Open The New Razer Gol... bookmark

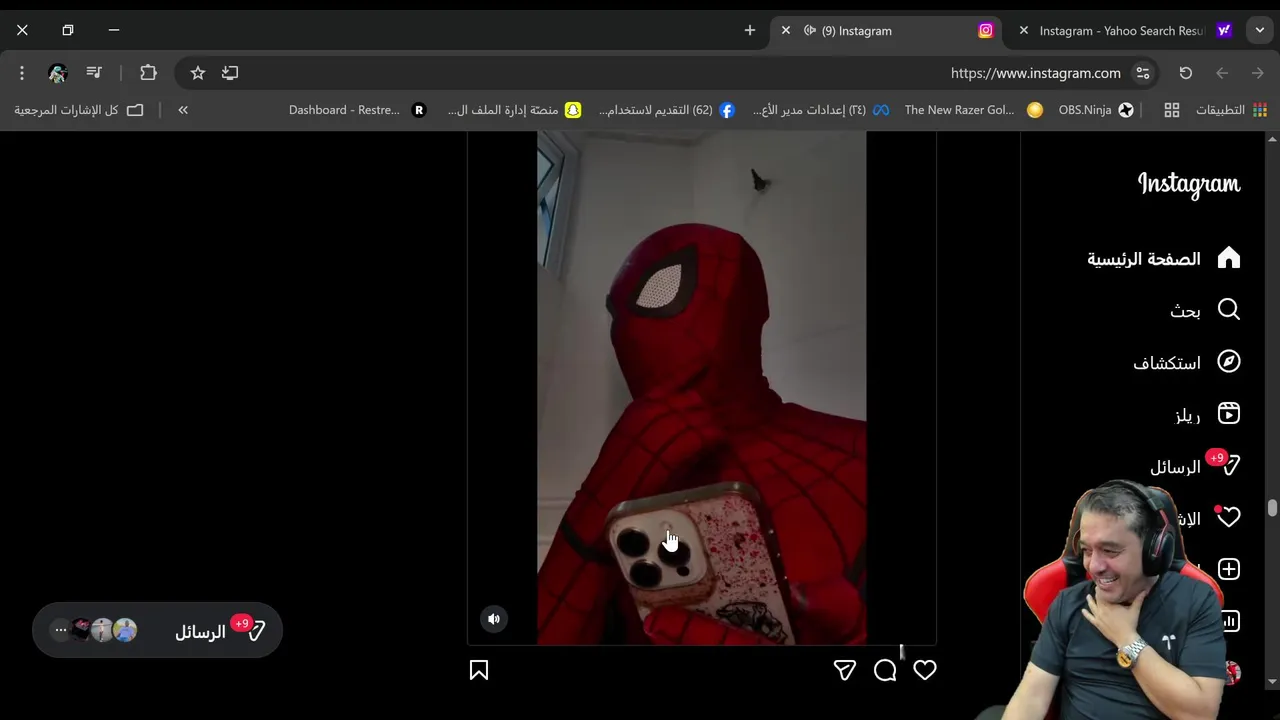click(x=973, y=110)
